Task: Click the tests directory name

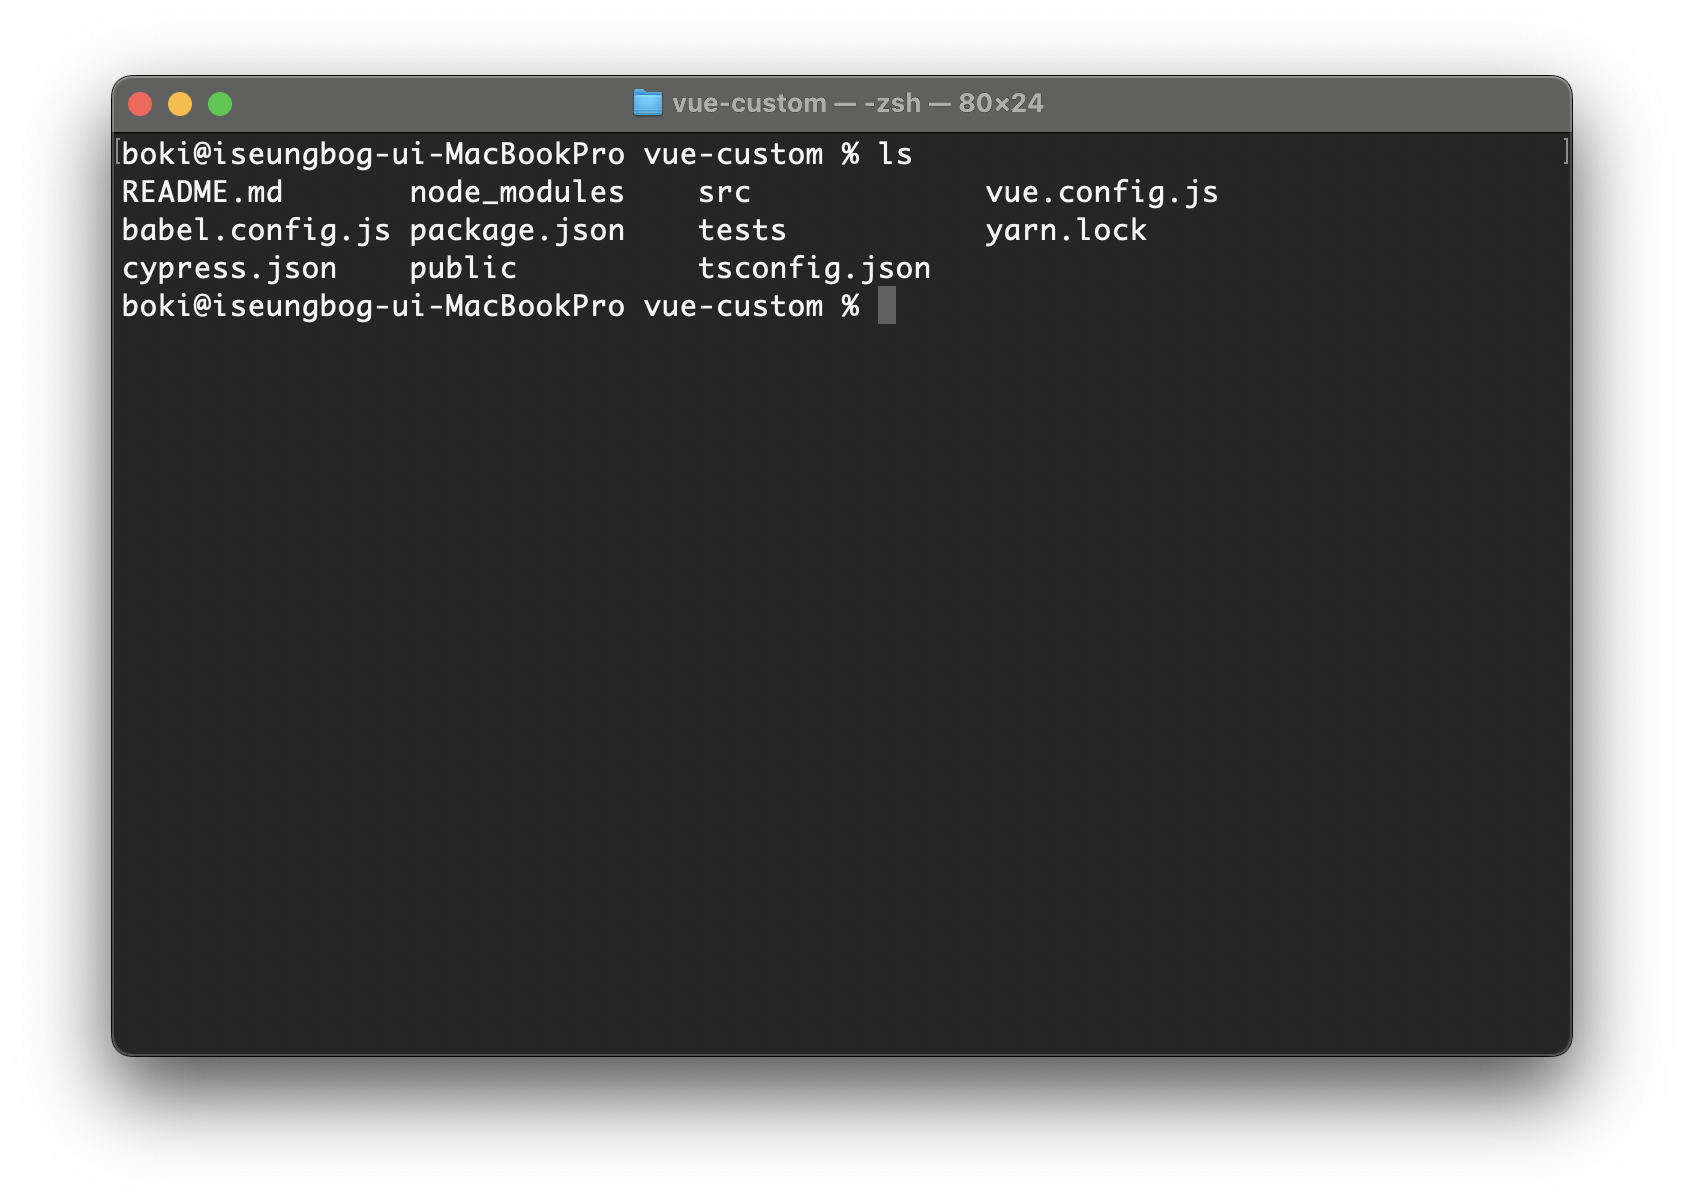Action: point(742,231)
